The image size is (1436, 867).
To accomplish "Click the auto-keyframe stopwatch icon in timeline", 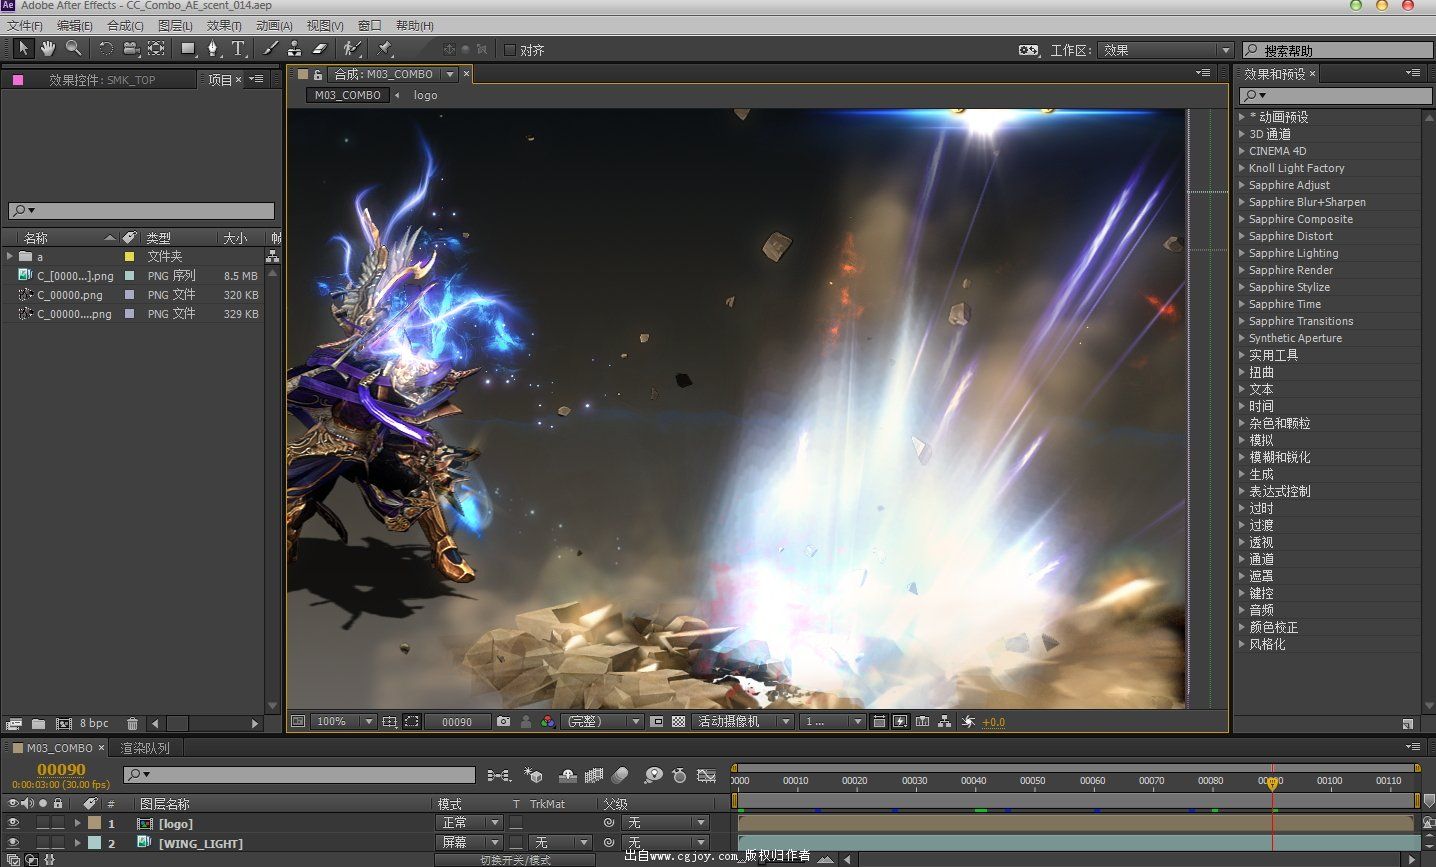I will pos(679,775).
